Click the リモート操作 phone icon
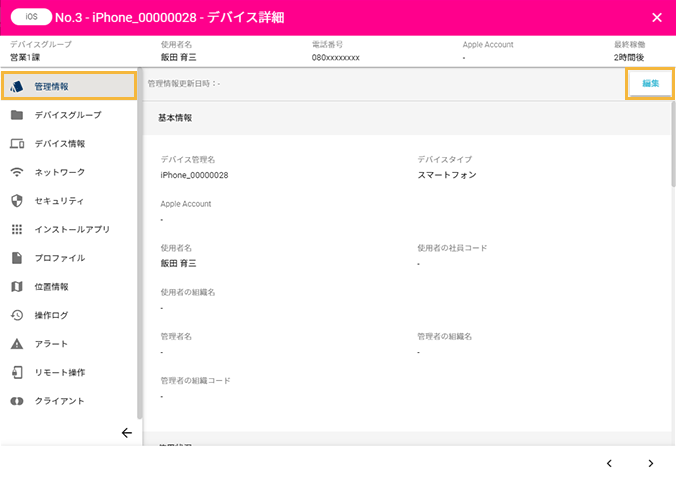Viewport: 676px width, 478px height. click(17, 372)
